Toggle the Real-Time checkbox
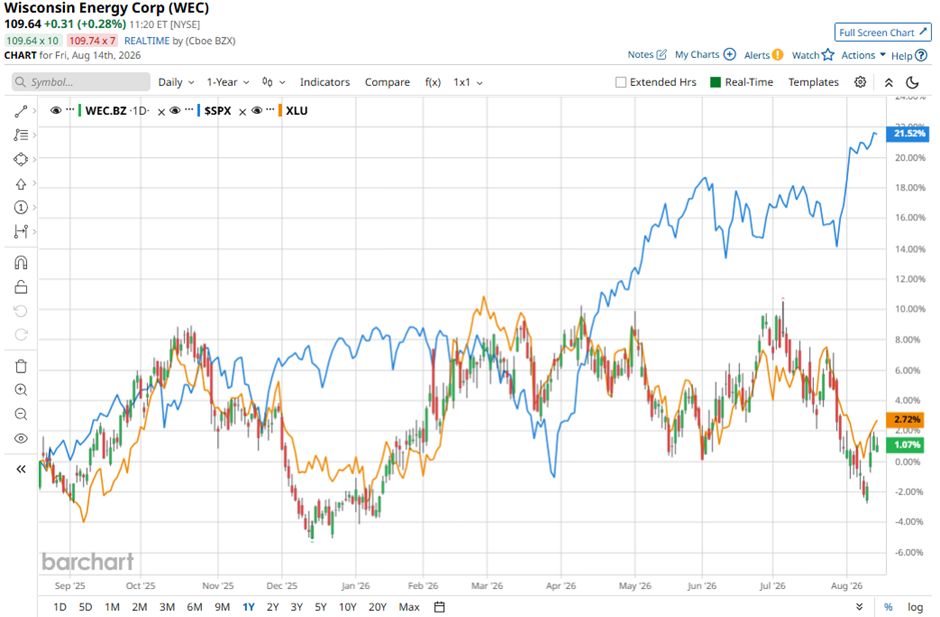Image resolution: width=940 pixels, height=617 pixels. click(x=715, y=82)
